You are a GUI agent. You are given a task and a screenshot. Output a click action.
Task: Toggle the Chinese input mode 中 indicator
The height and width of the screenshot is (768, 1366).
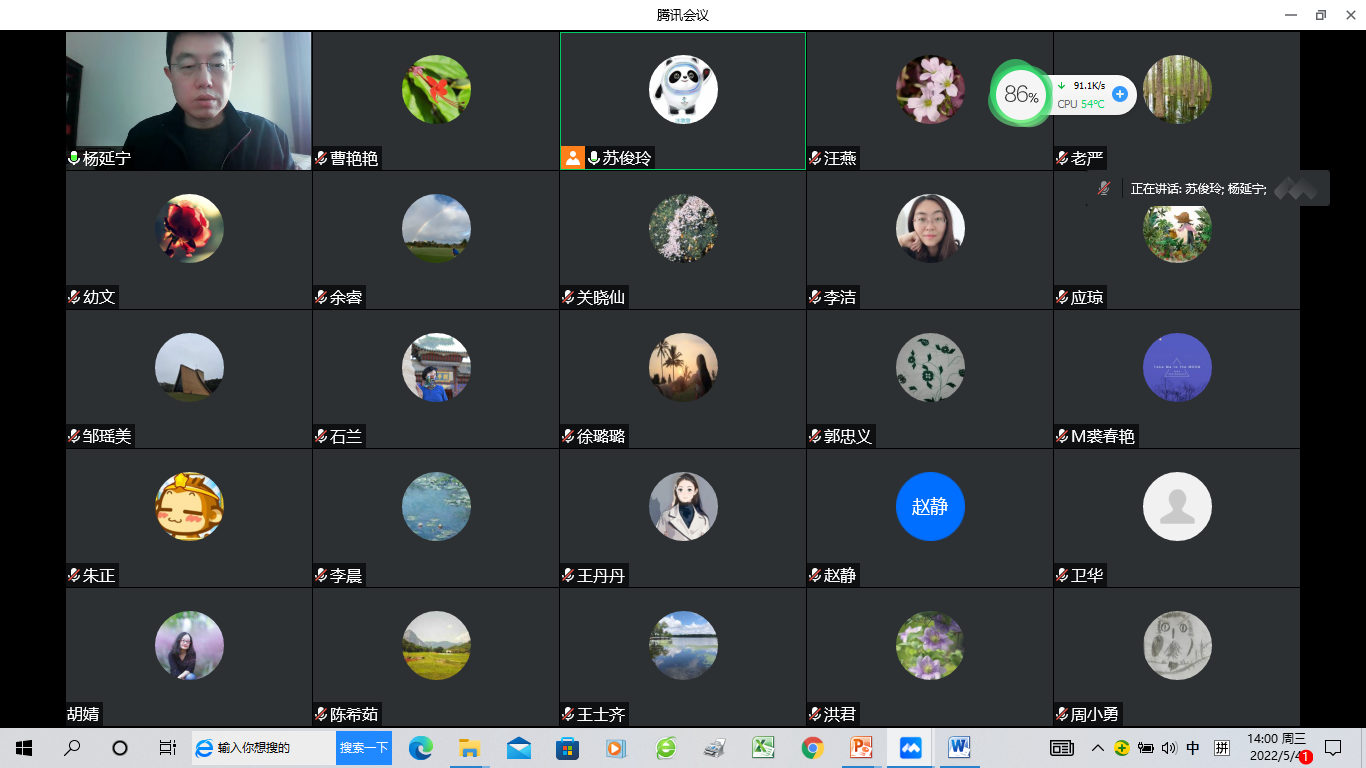1193,748
